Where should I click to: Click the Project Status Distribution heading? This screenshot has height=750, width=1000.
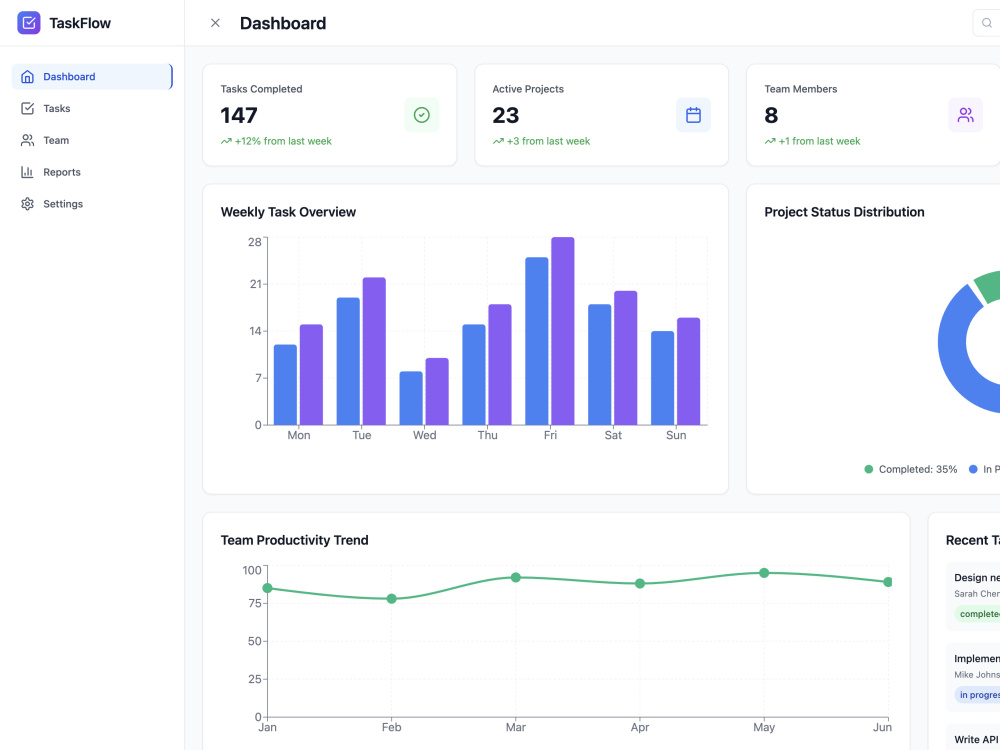coord(844,212)
